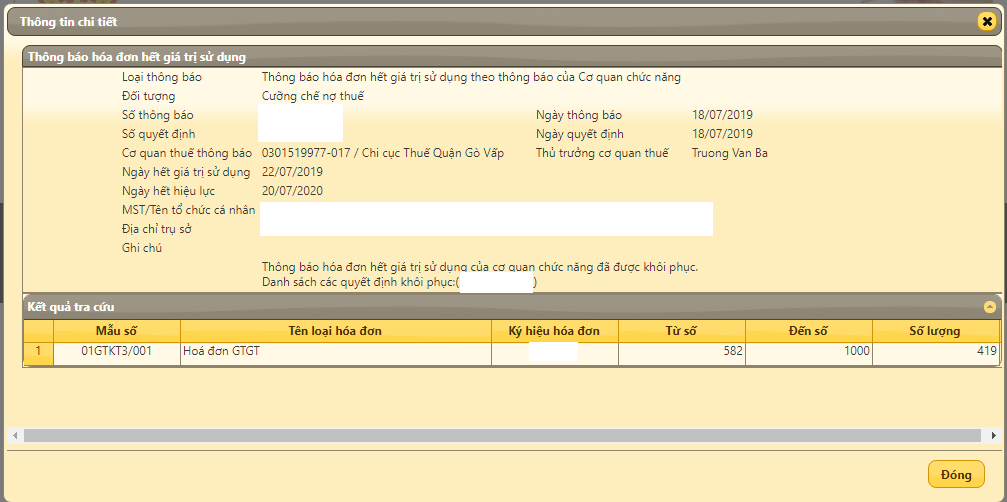Select the Hoá đơn GTGT cell
The width and height of the screenshot is (1007, 502).
click(336, 352)
